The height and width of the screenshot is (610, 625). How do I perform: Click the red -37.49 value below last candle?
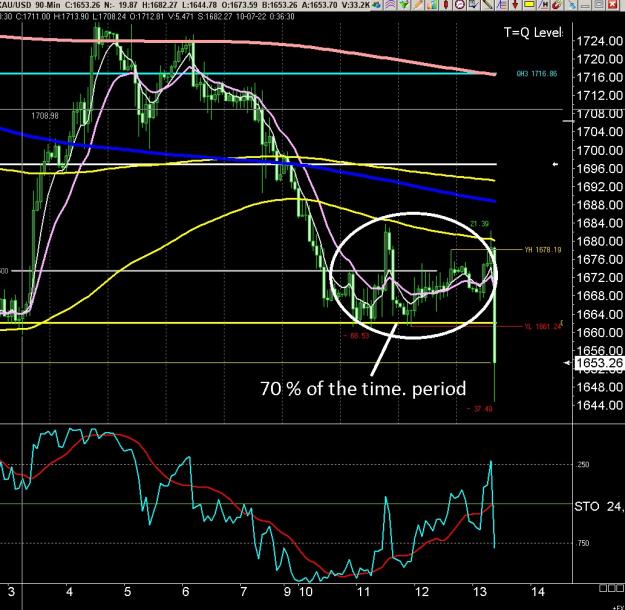click(480, 409)
